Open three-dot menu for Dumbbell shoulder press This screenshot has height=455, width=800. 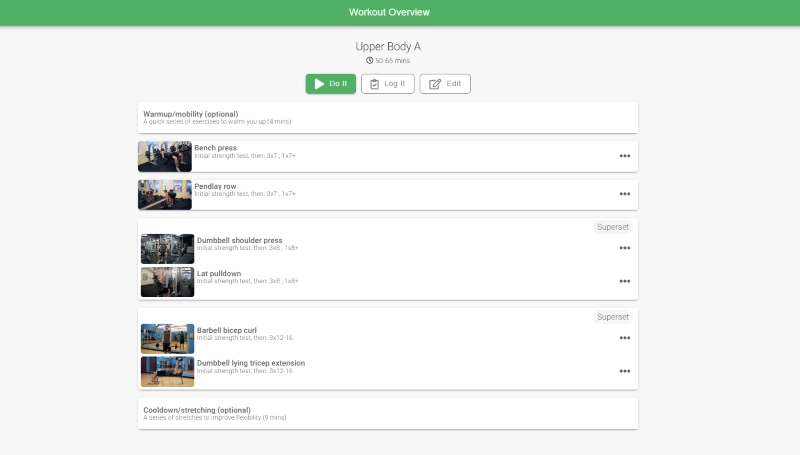(x=624, y=248)
